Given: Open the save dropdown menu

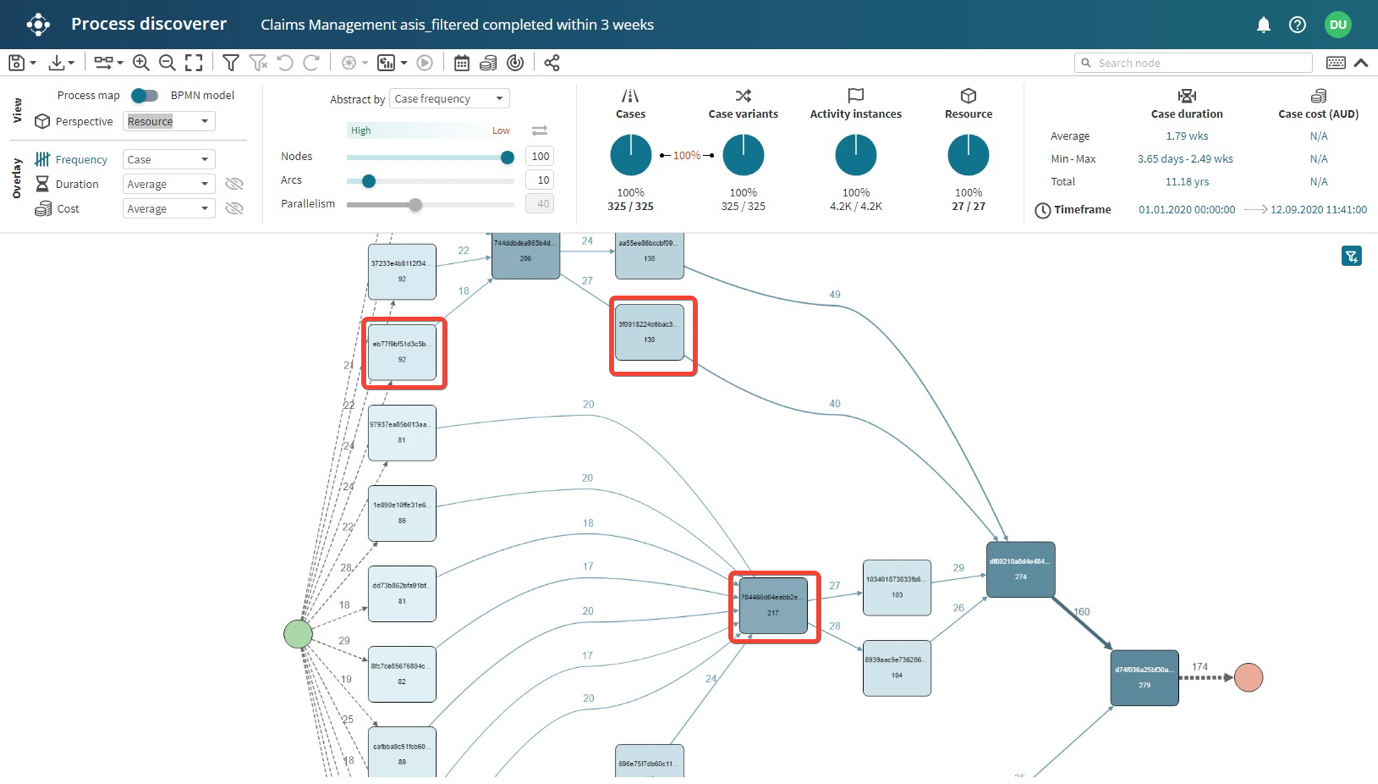Looking at the screenshot, I should [x=21, y=63].
